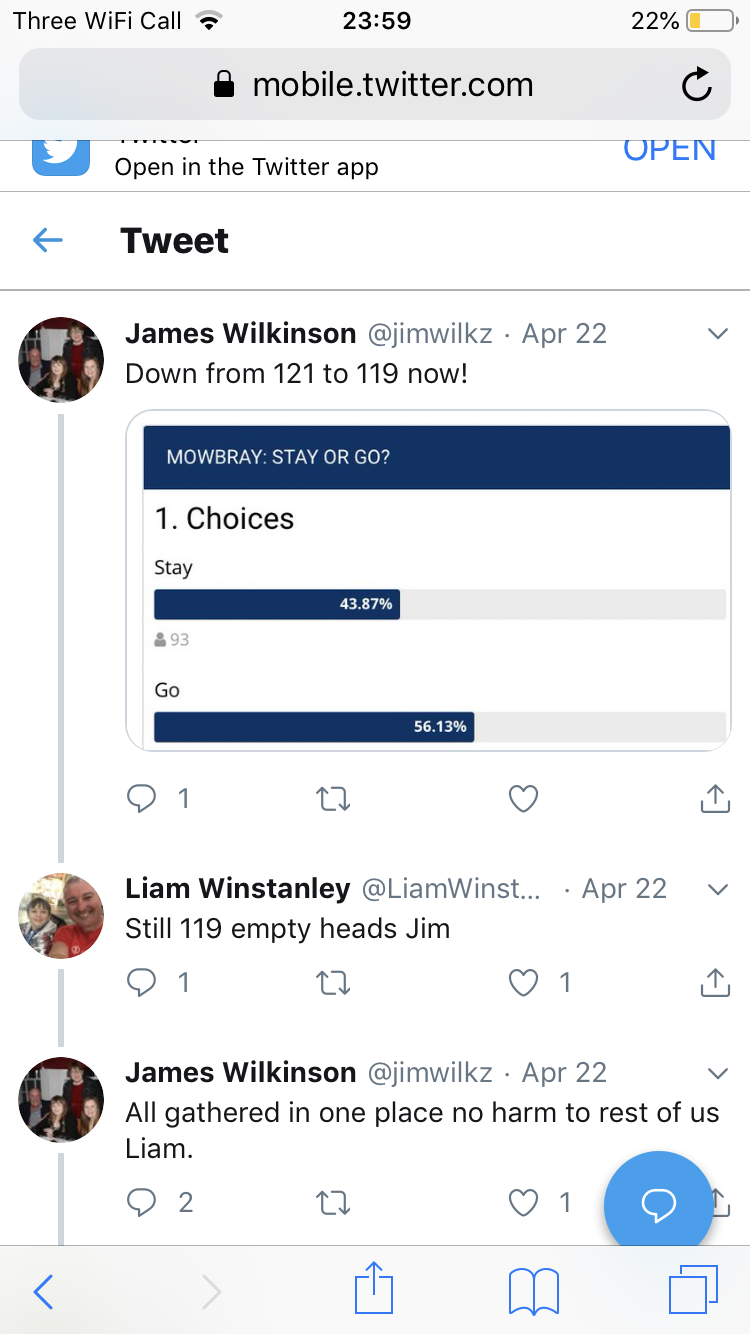The image size is (750, 1334).
Task: Like the first James Wilkinson tweet
Action: 524,798
